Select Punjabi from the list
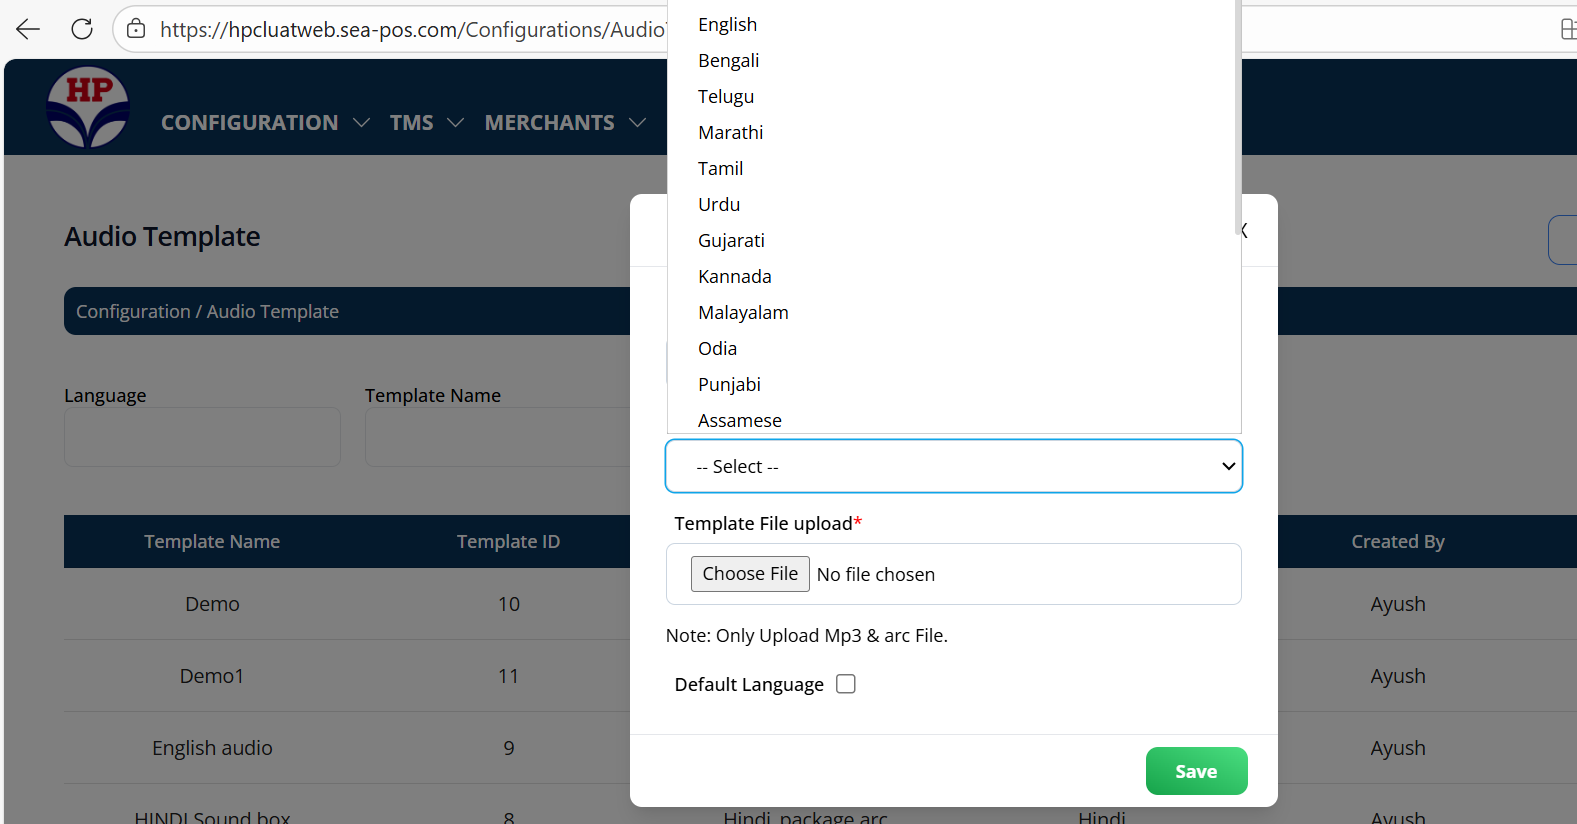The image size is (1577, 824). (729, 385)
